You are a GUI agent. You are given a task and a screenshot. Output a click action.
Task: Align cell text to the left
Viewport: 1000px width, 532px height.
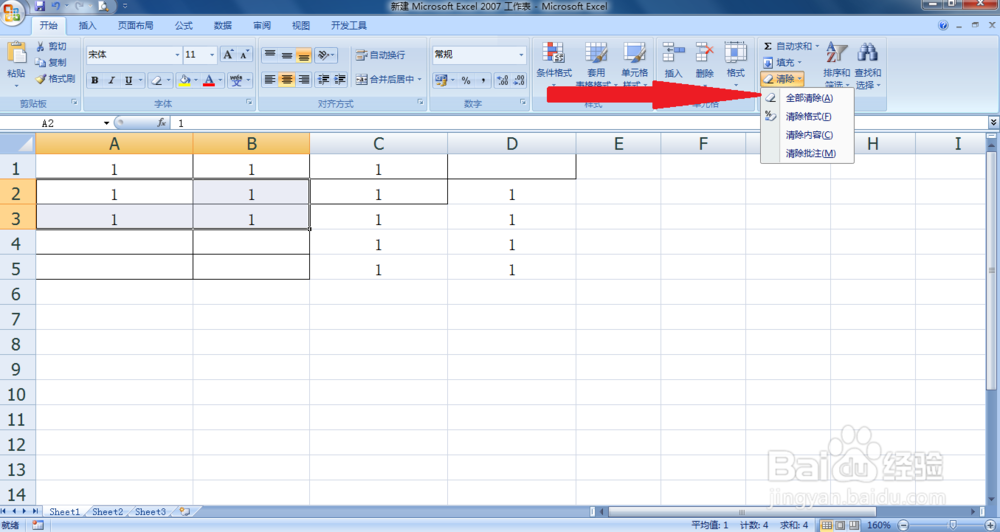pyautogui.click(x=270, y=80)
